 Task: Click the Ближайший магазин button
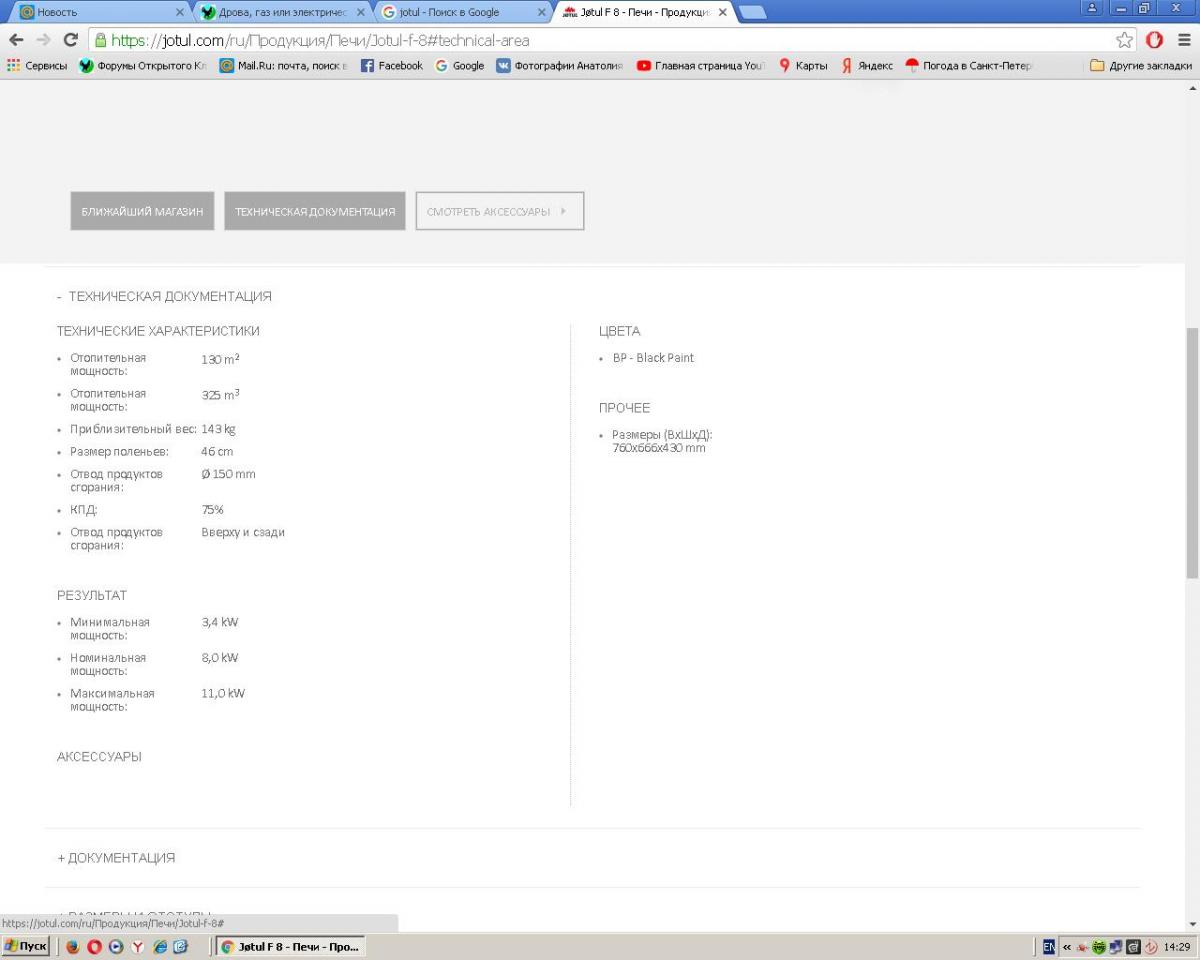142,212
